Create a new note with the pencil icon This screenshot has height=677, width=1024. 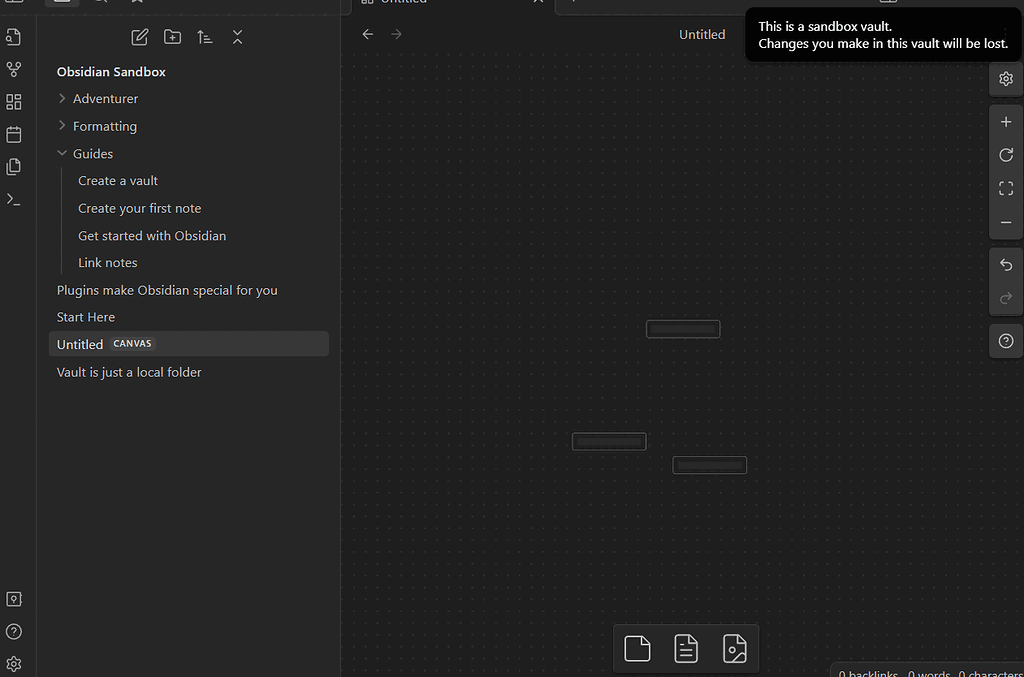click(x=139, y=37)
